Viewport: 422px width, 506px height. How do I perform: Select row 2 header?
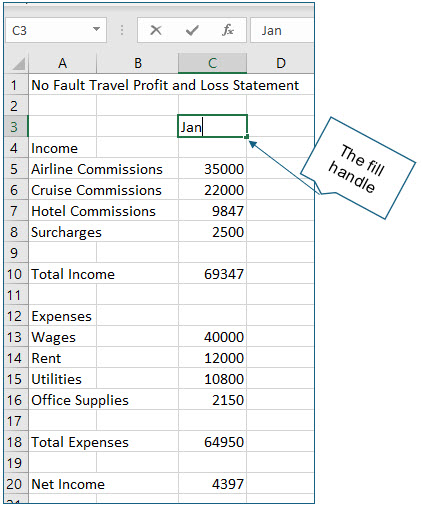click(x=16, y=106)
